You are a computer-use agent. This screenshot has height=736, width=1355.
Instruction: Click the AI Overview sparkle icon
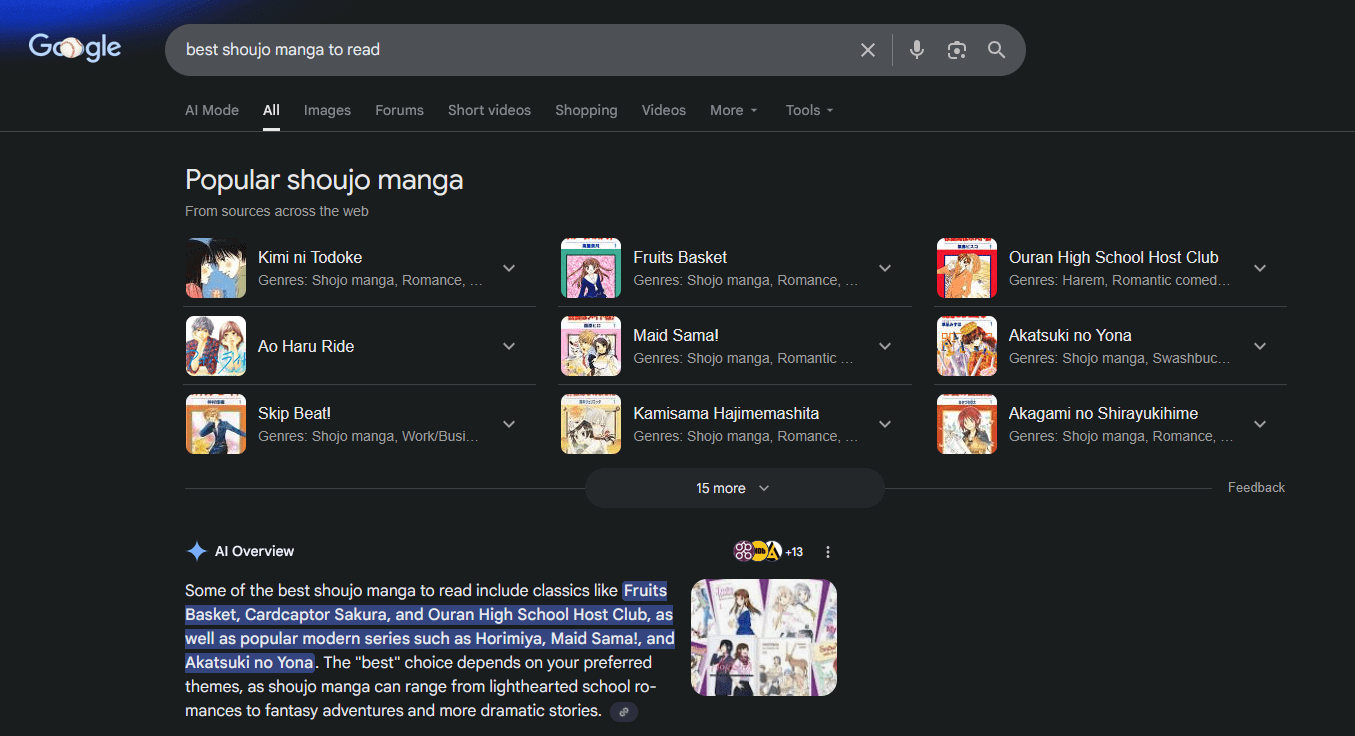point(196,551)
